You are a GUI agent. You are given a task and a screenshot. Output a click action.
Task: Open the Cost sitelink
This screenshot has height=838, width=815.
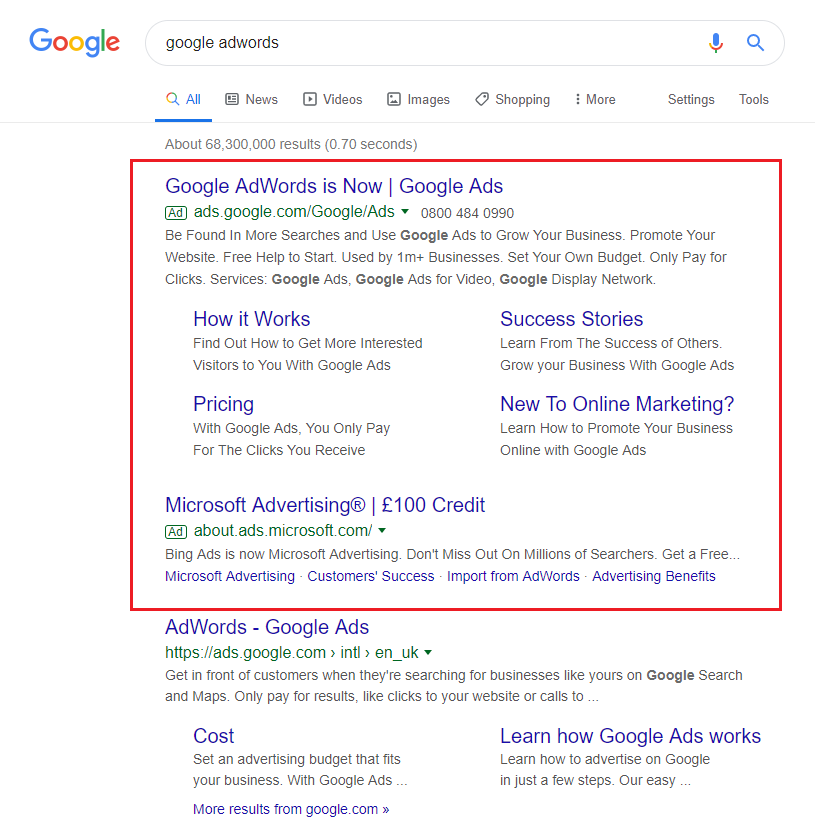(x=214, y=736)
